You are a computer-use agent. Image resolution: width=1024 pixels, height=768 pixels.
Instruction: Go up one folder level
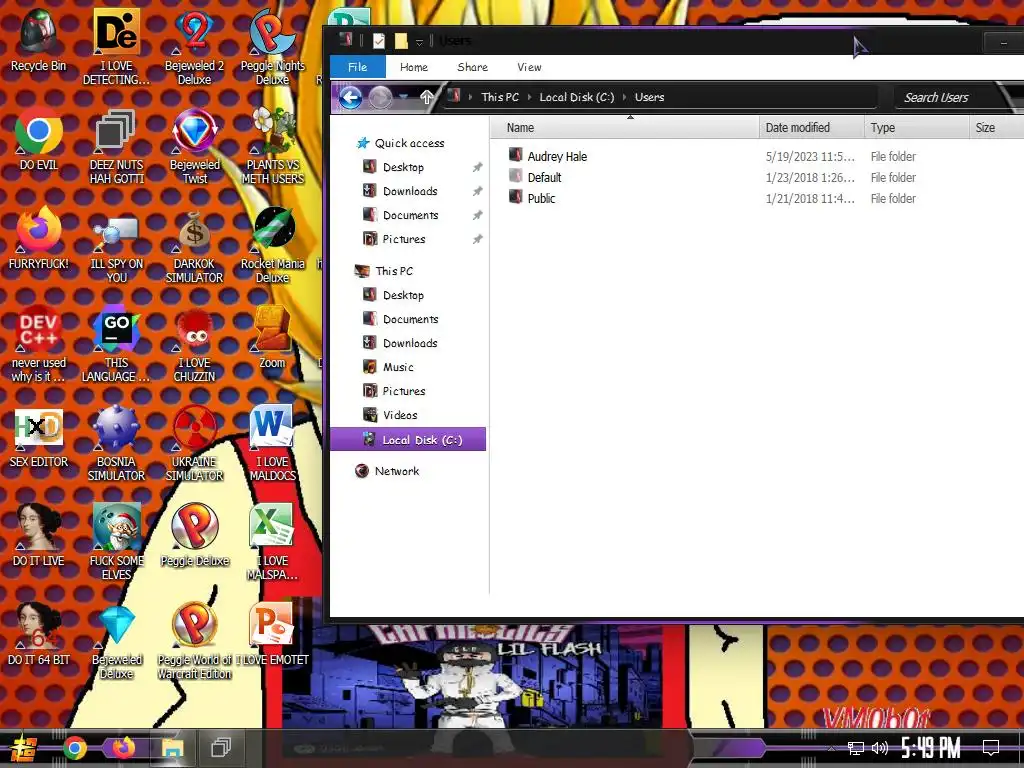tap(426, 97)
